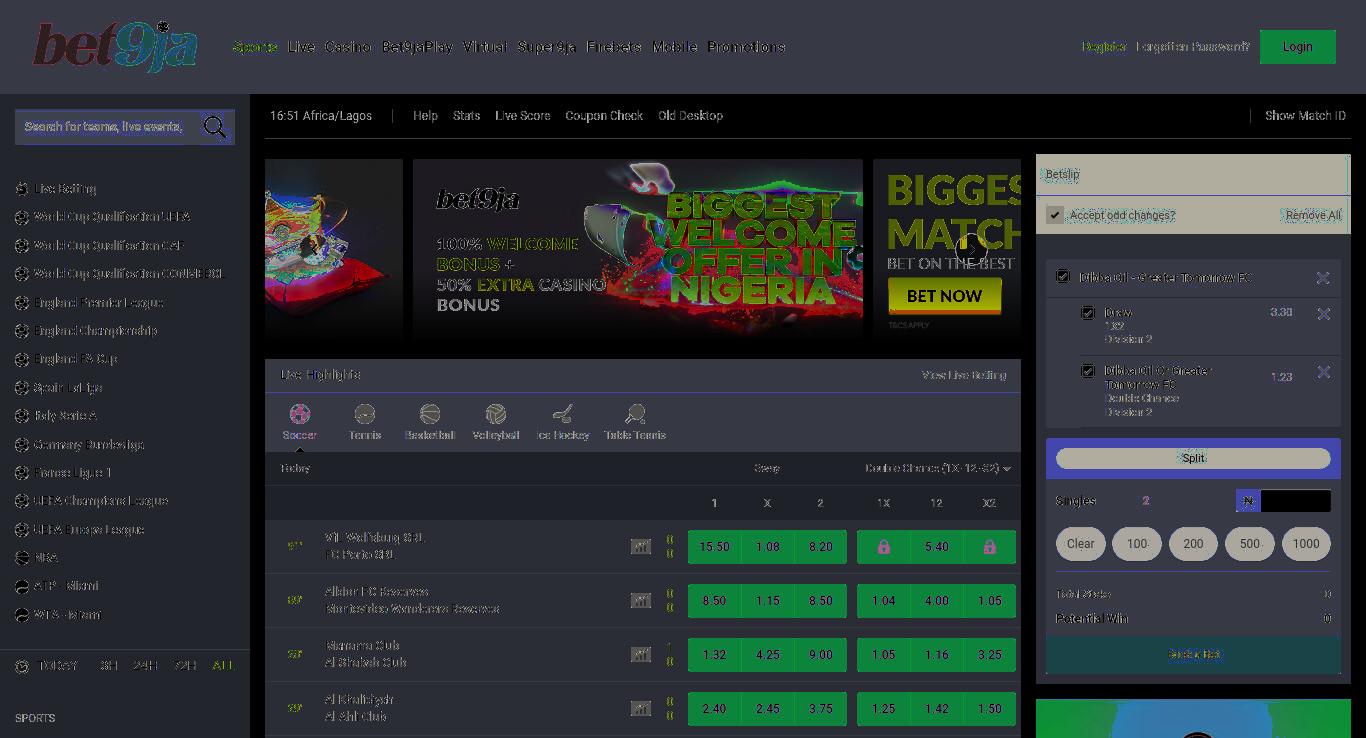Click the Login button
This screenshot has height=738, width=1366.
tap(1298, 47)
